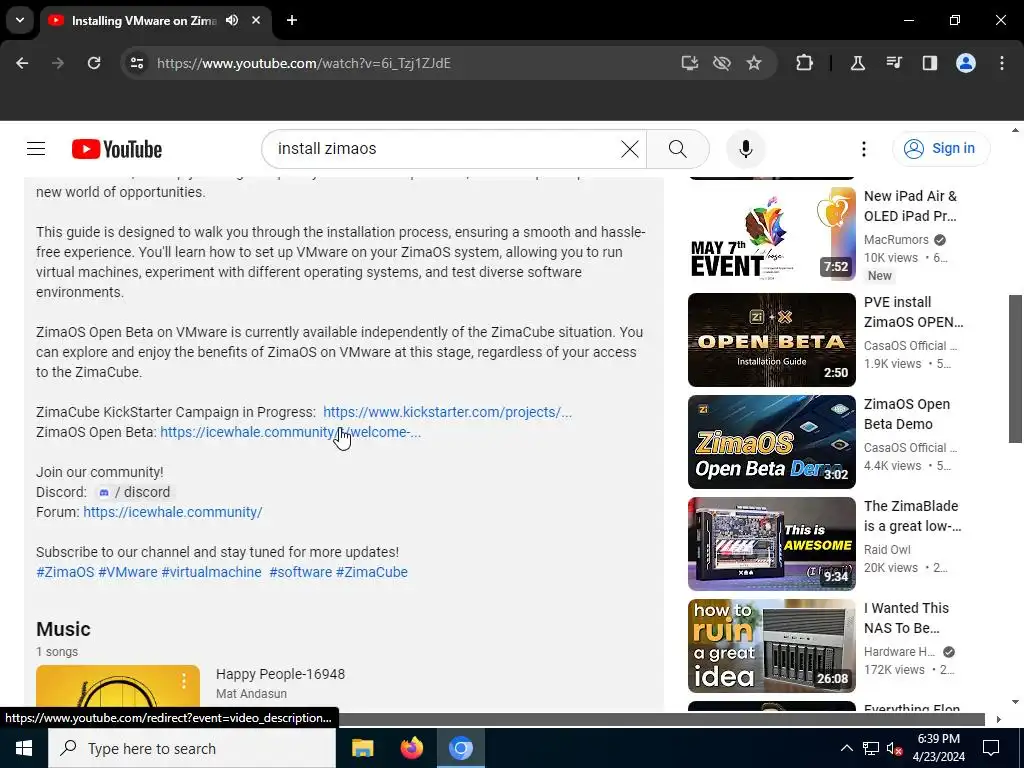The height and width of the screenshot is (768, 1024).
Task: Open the OPEN BETA Installation Guide thumbnail
Action: pyautogui.click(x=771, y=340)
